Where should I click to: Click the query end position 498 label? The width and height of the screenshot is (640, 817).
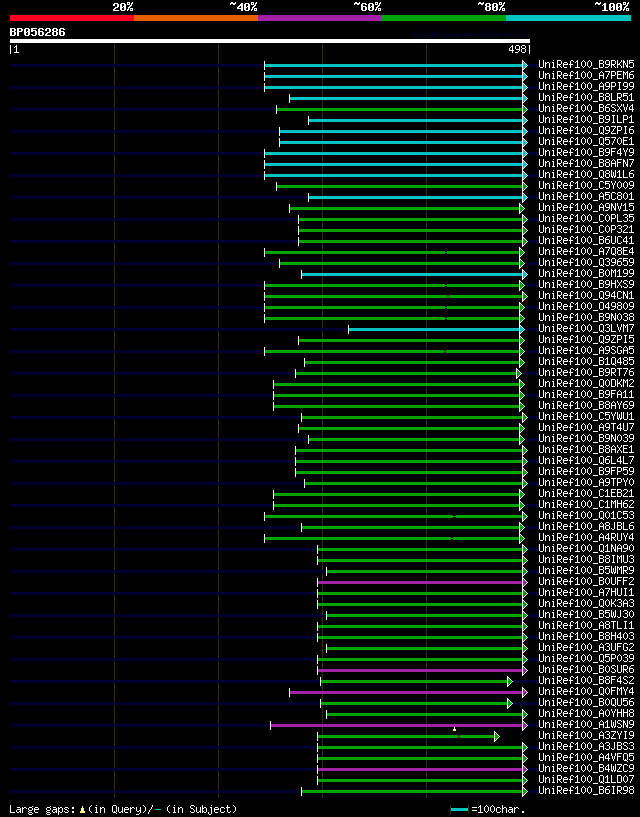(x=519, y=49)
